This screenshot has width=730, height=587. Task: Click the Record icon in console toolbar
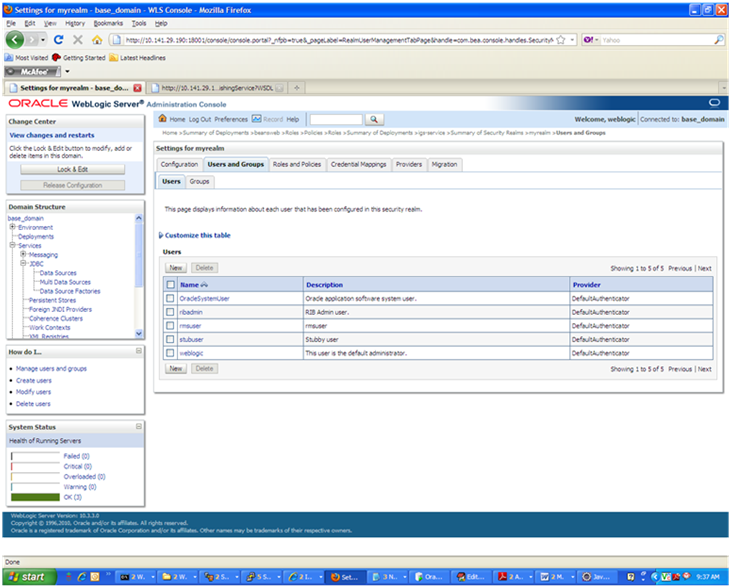click(x=256, y=119)
